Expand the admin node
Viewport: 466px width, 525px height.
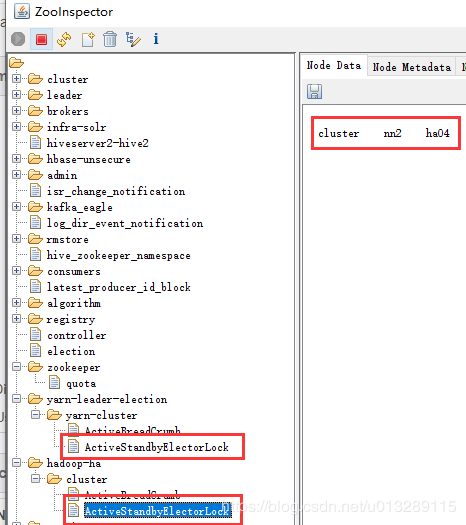pyautogui.click(x=16, y=174)
